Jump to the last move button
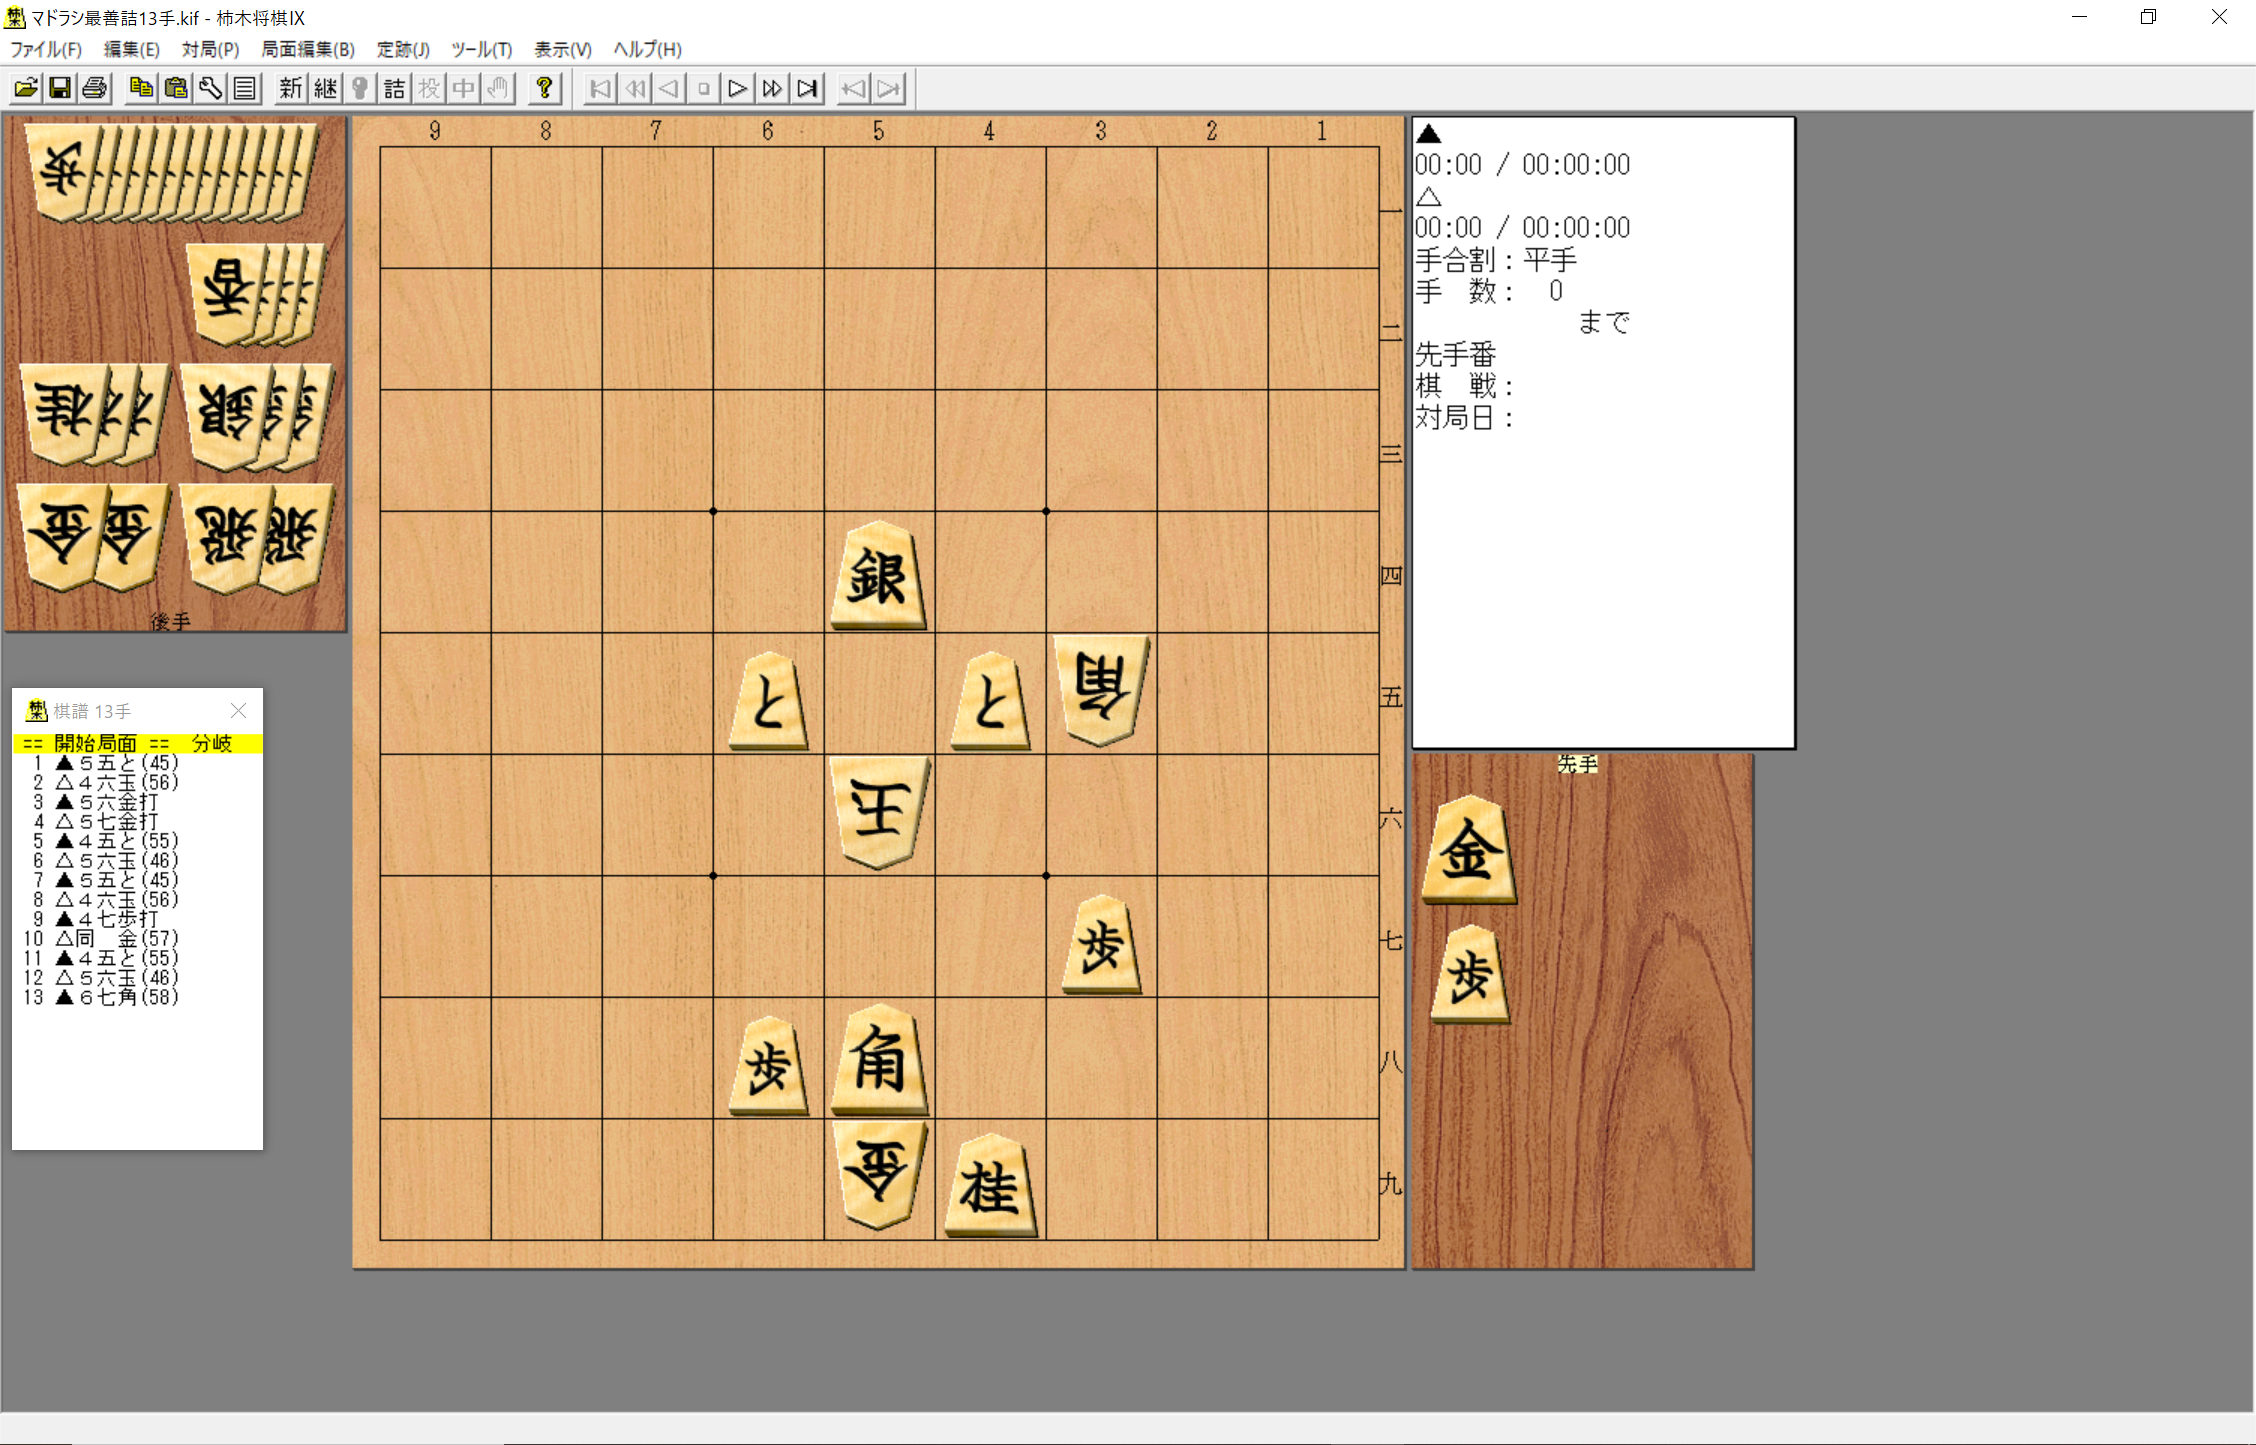Screen dimensions: 2256x1445 (807, 89)
